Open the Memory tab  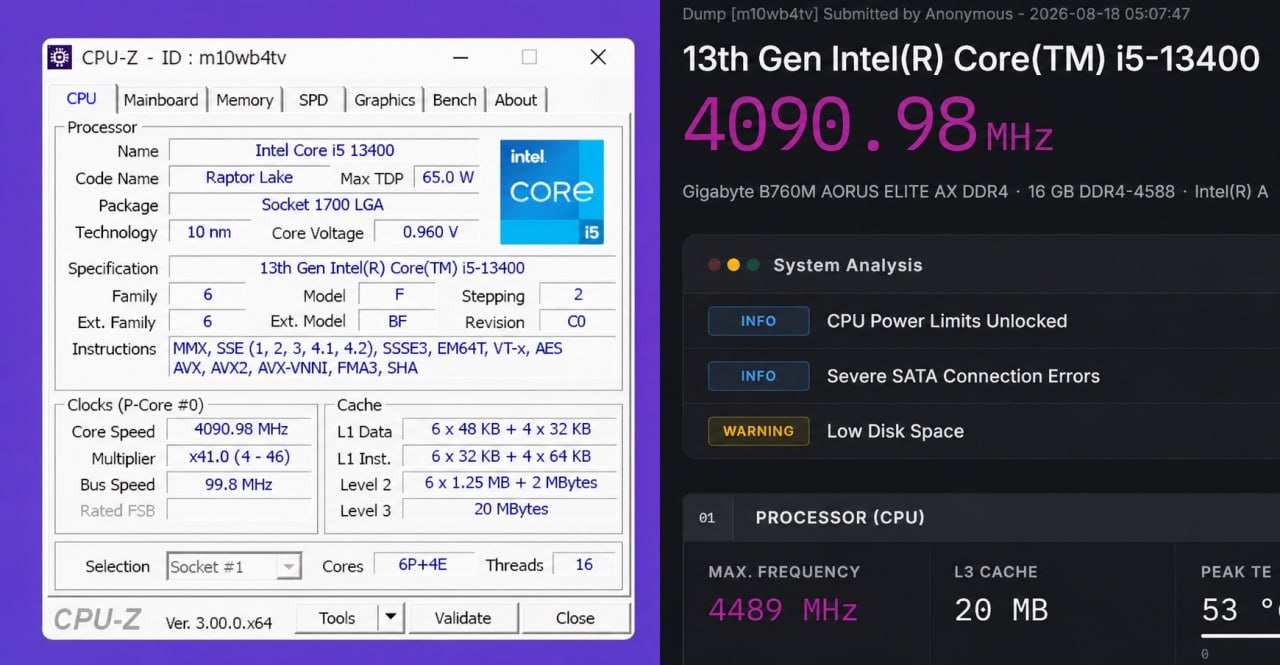click(x=245, y=100)
